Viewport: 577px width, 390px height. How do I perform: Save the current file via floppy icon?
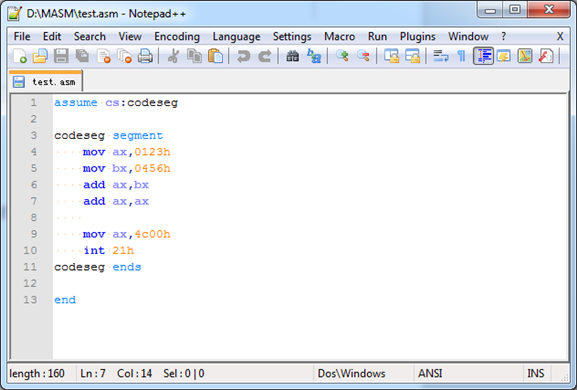(x=61, y=56)
